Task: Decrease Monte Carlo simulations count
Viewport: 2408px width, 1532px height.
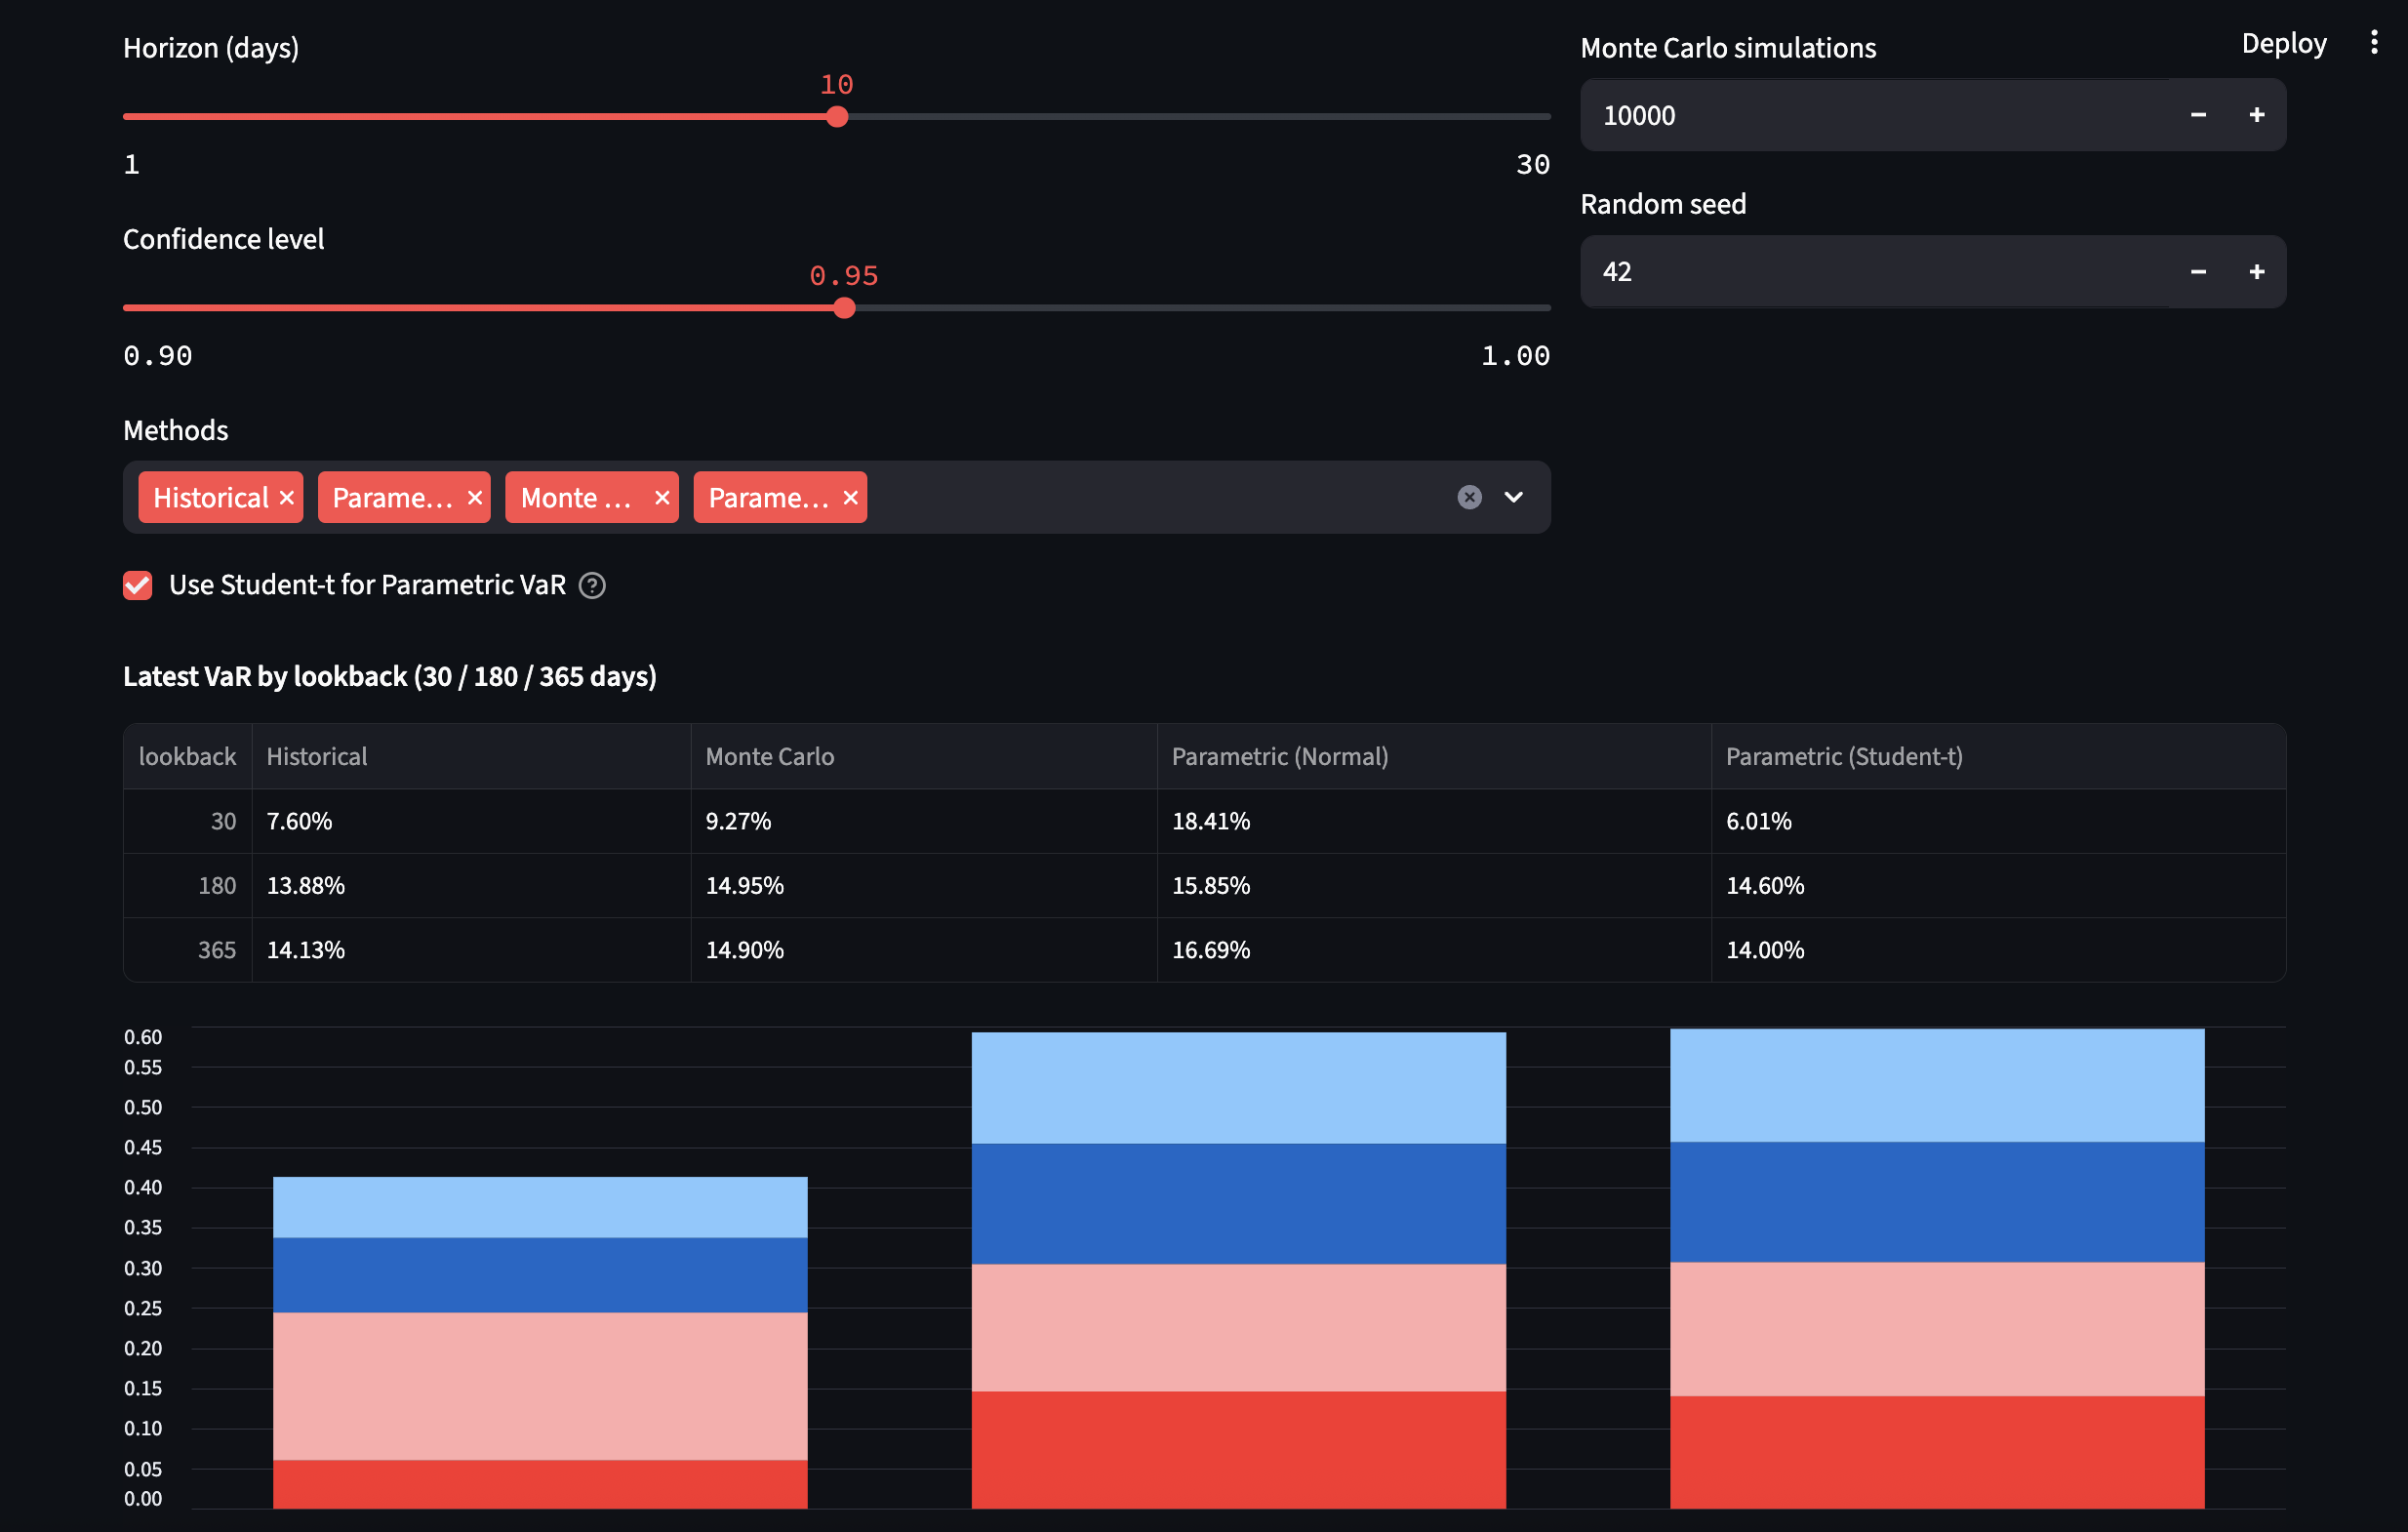Action: [2198, 115]
